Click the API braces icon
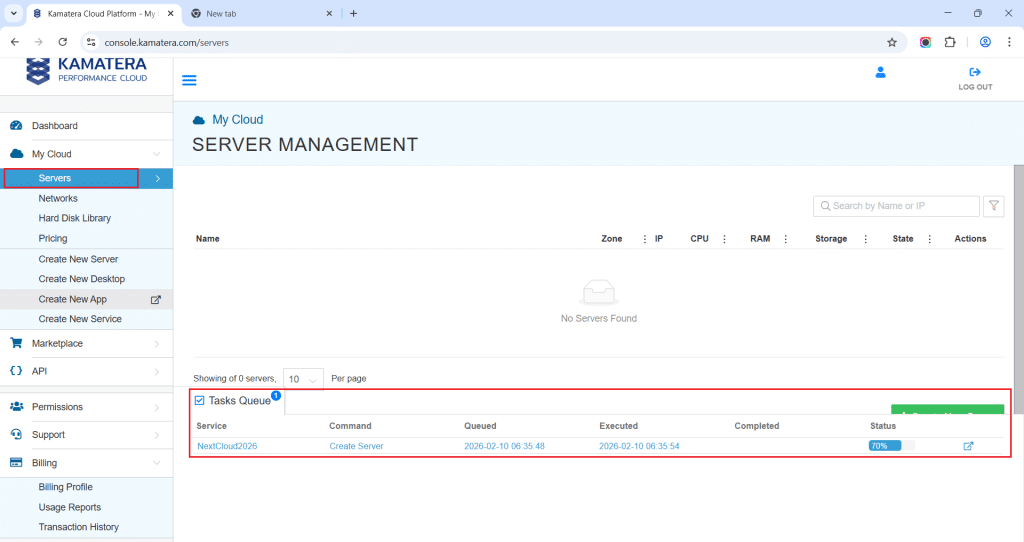The height and width of the screenshot is (542, 1024). (x=16, y=371)
